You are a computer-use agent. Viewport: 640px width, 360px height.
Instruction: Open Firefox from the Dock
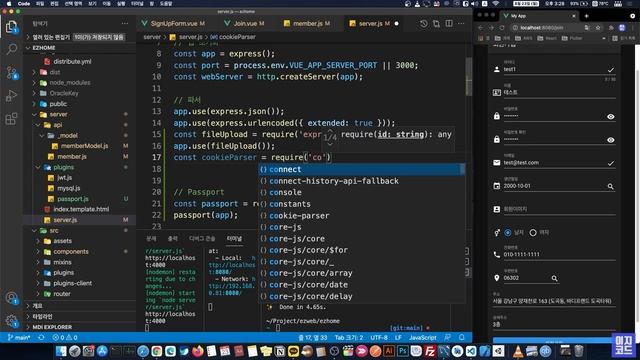[x=198, y=351]
